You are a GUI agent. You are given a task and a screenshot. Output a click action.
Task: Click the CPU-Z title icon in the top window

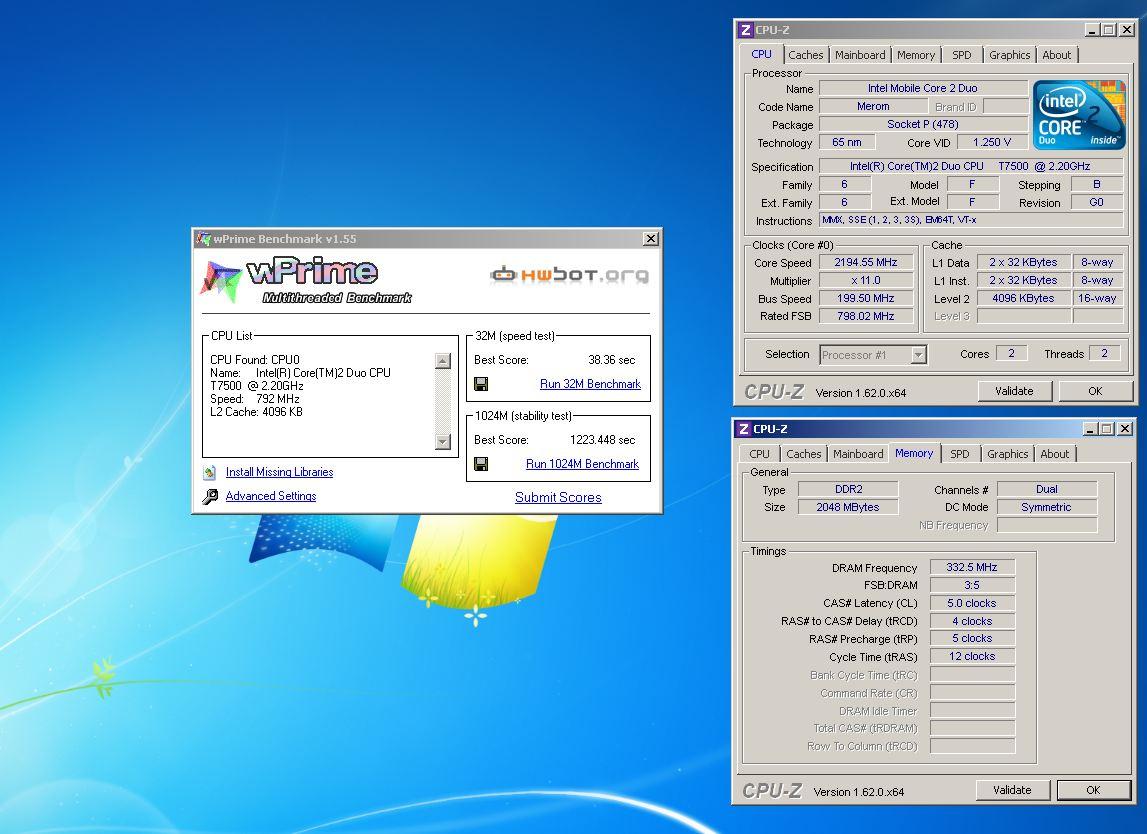tap(745, 30)
